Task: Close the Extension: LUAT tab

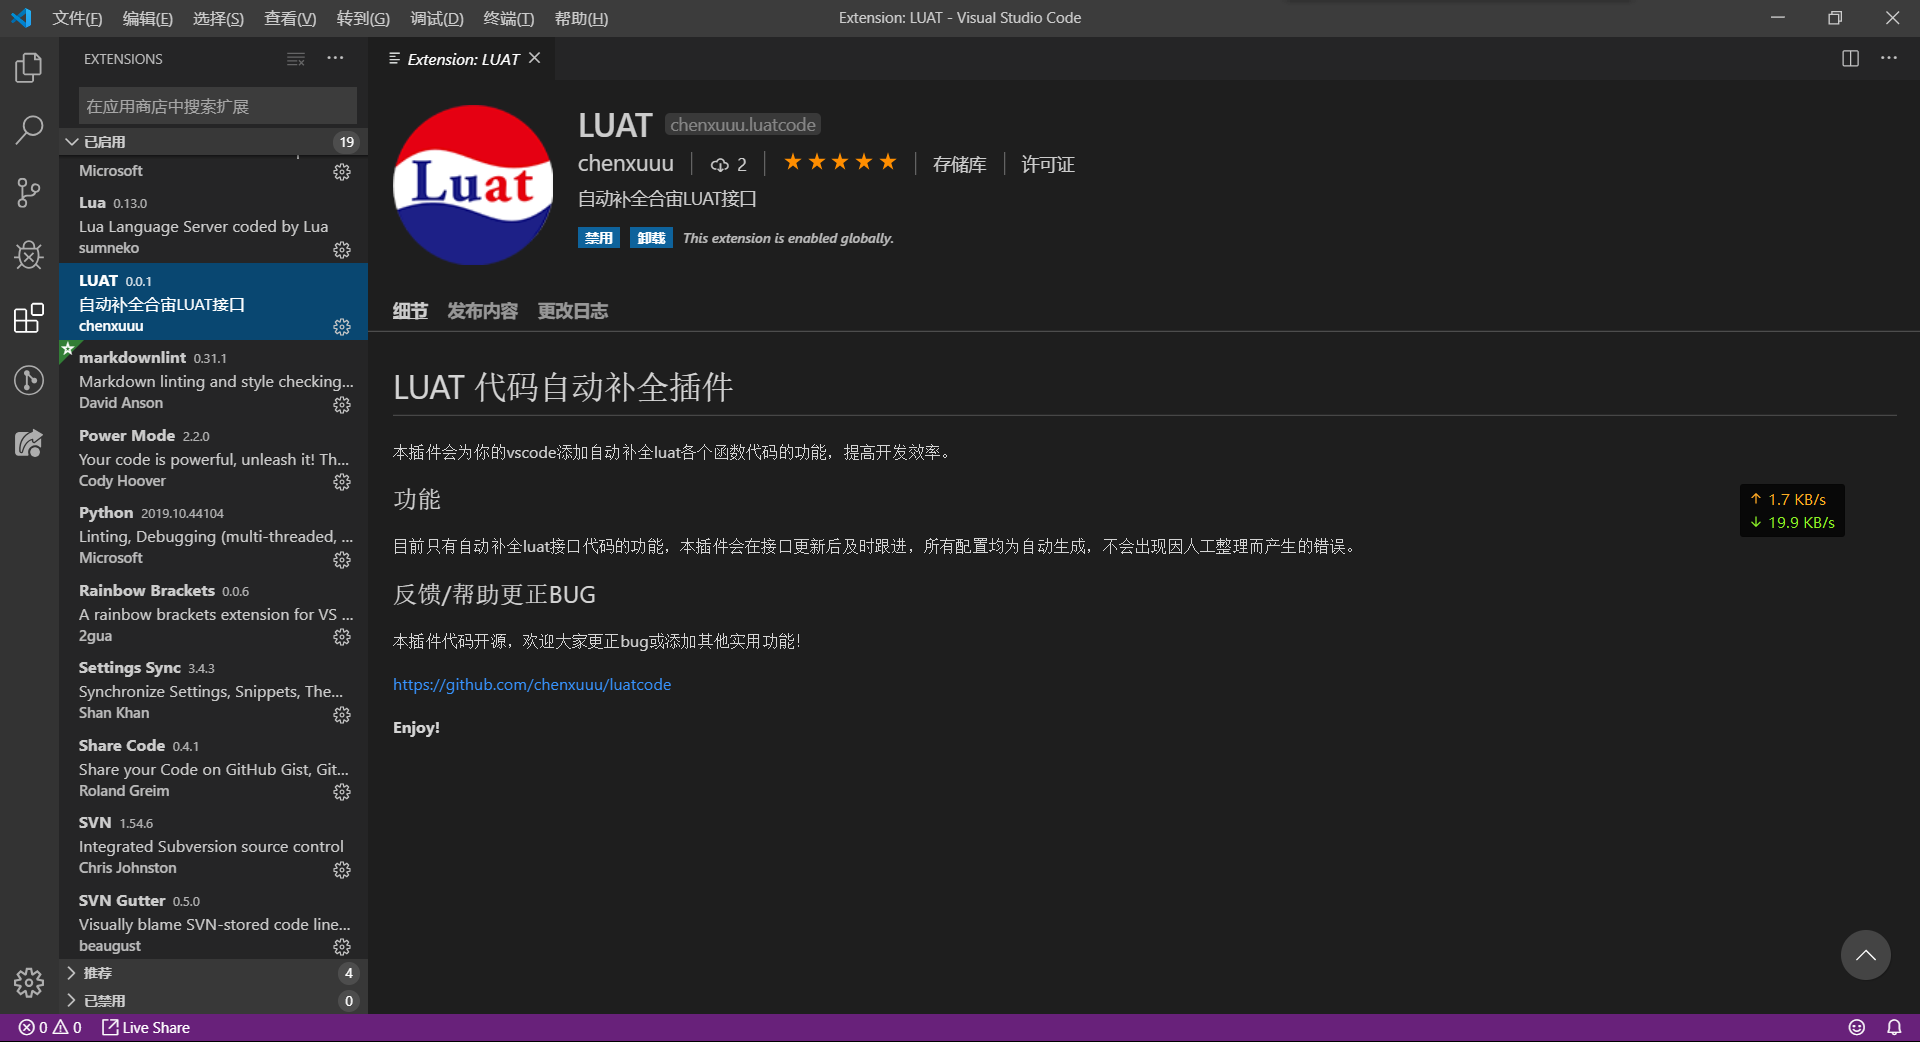Action: pyautogui.click(x=535, y=58)
